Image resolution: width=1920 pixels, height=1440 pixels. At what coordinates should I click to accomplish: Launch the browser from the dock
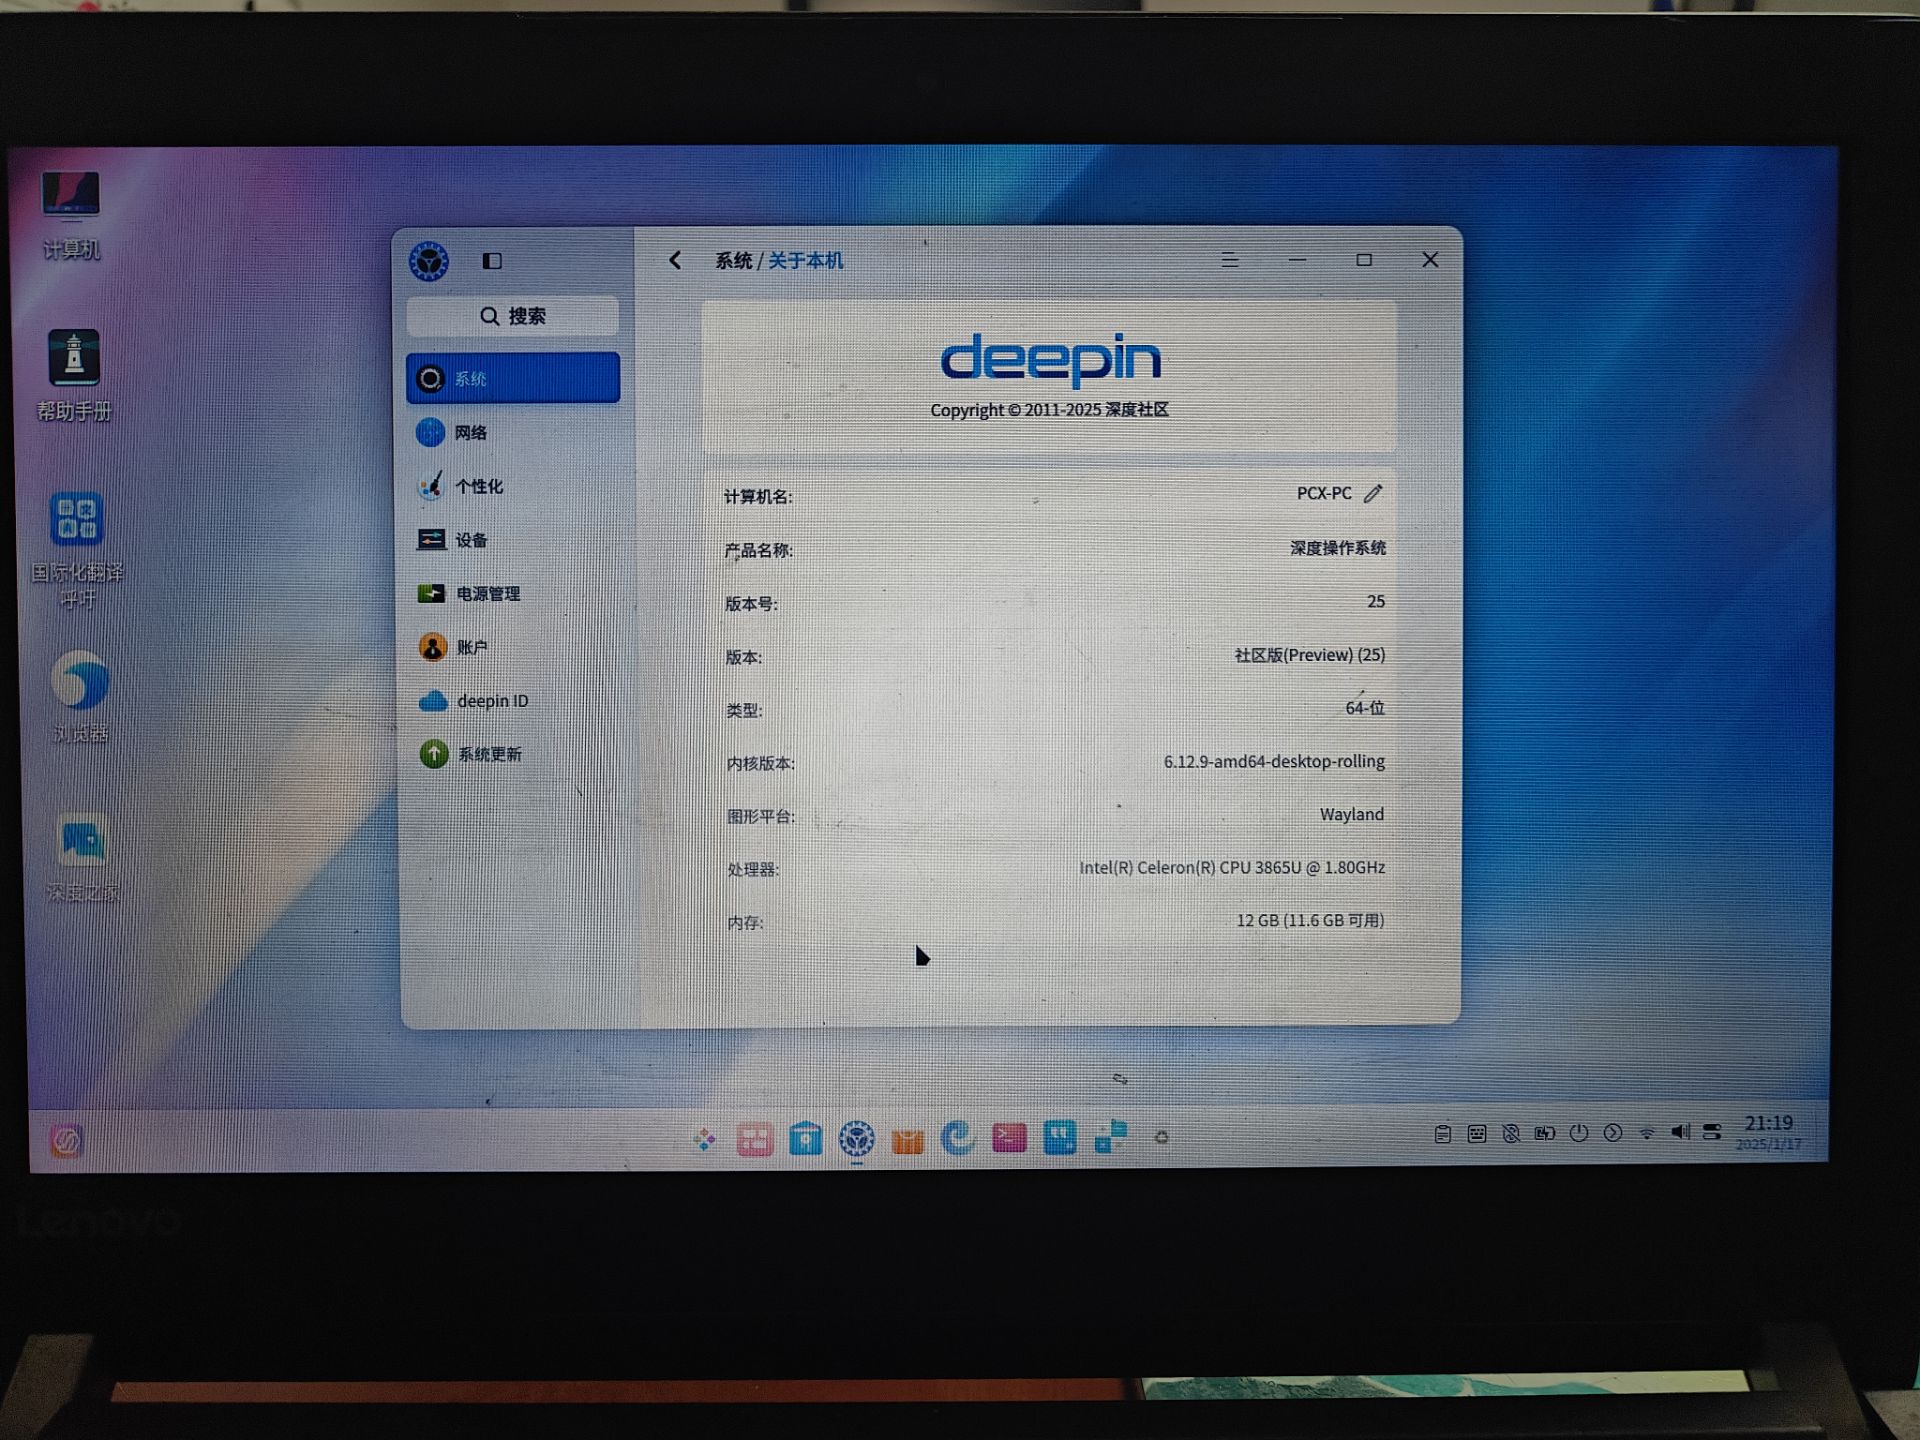[958, 1138]
